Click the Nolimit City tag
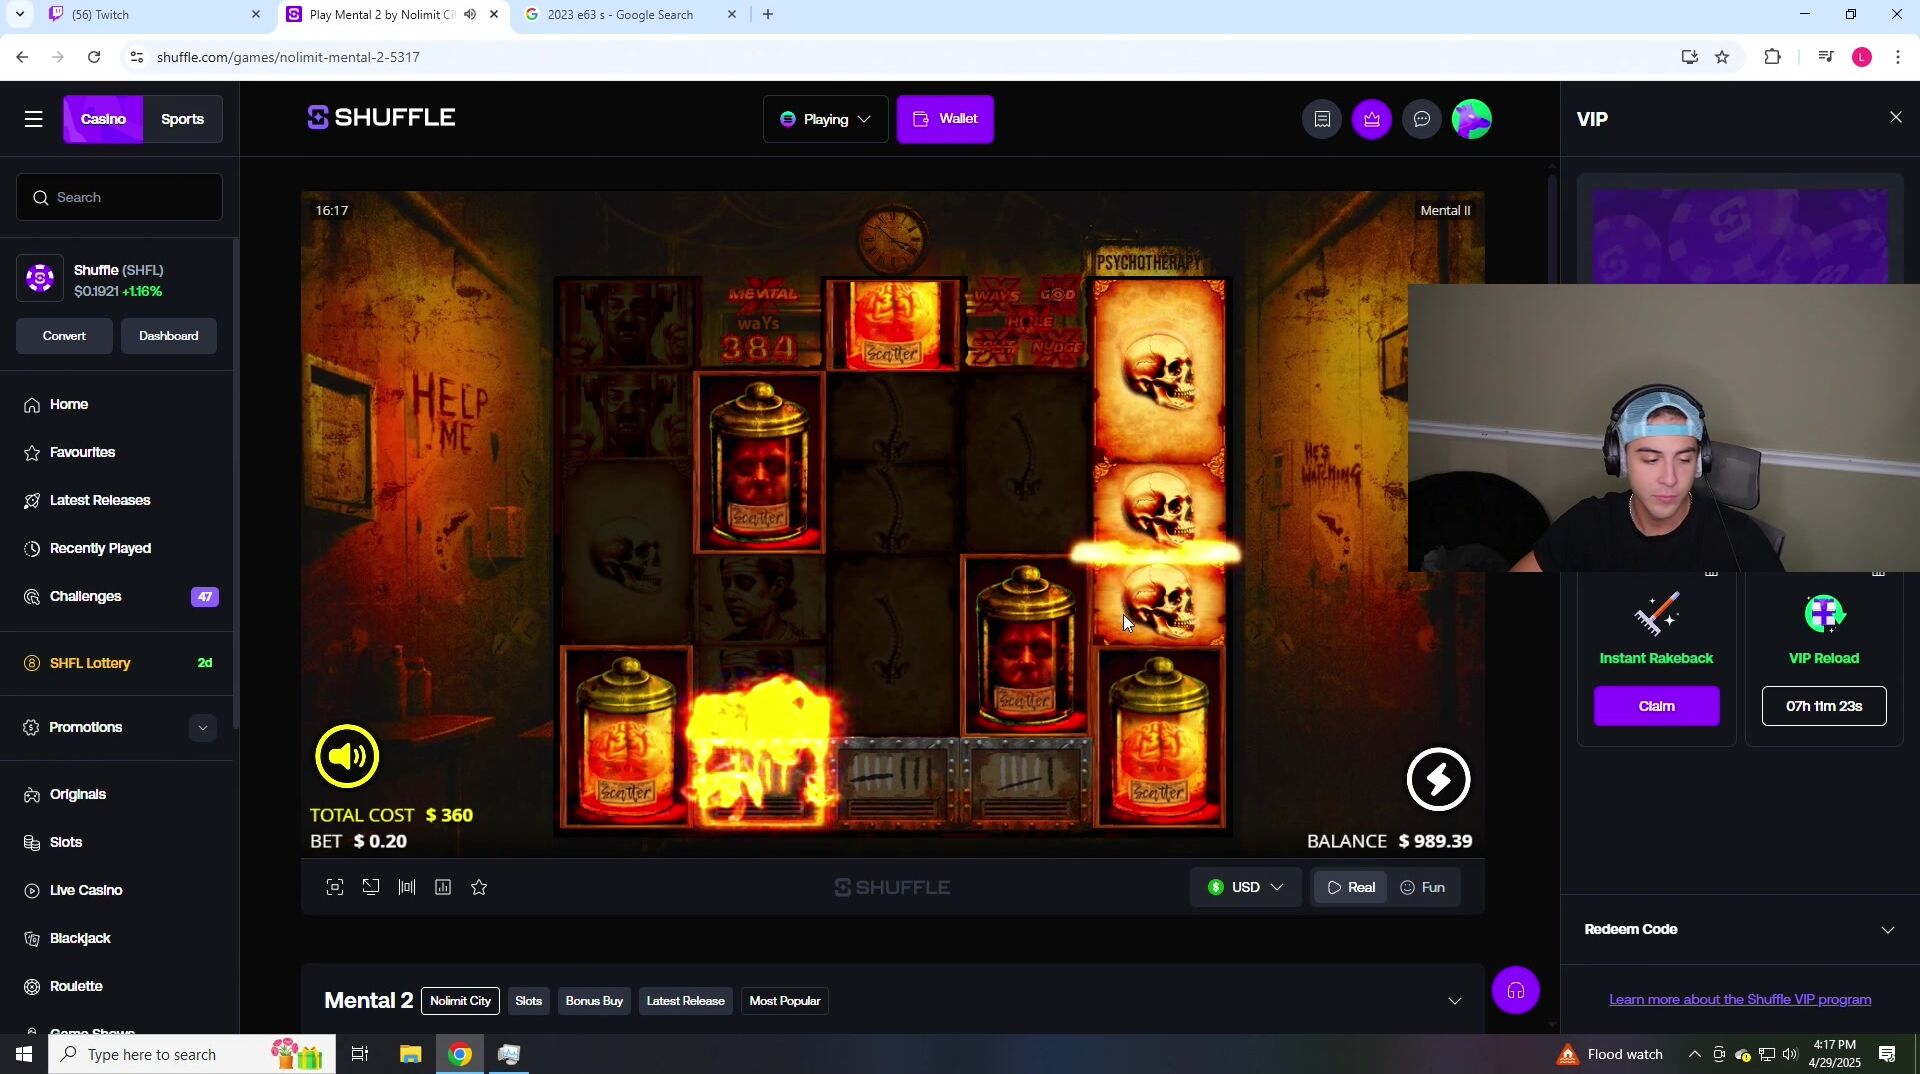 pos(461,1002)
